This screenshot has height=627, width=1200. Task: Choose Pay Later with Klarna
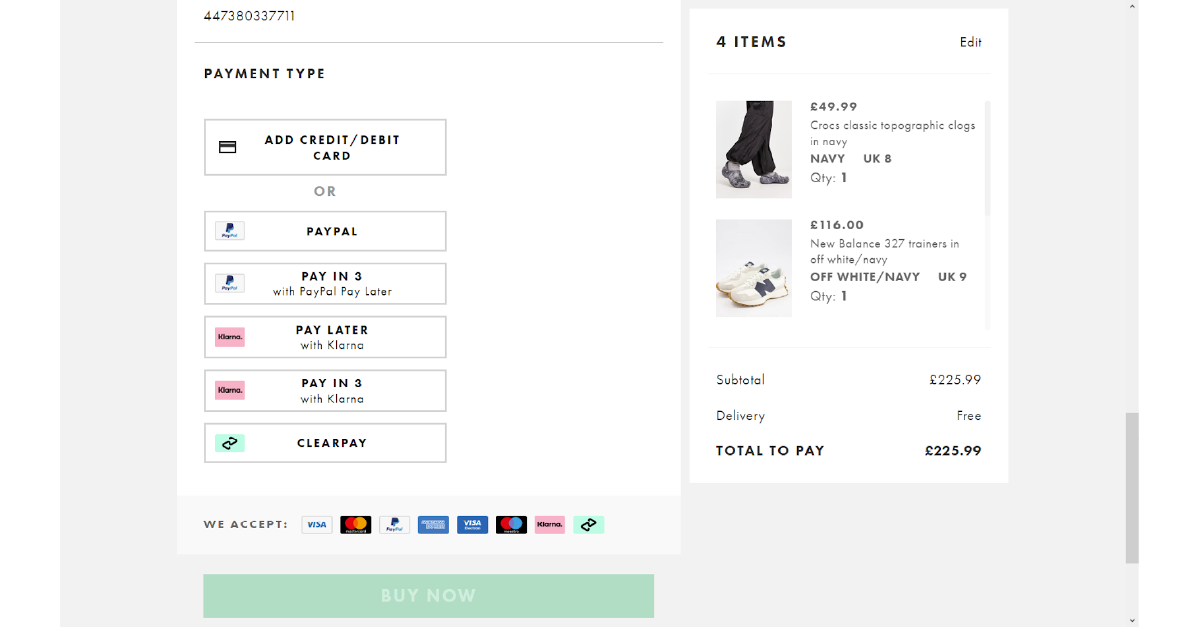325,337
